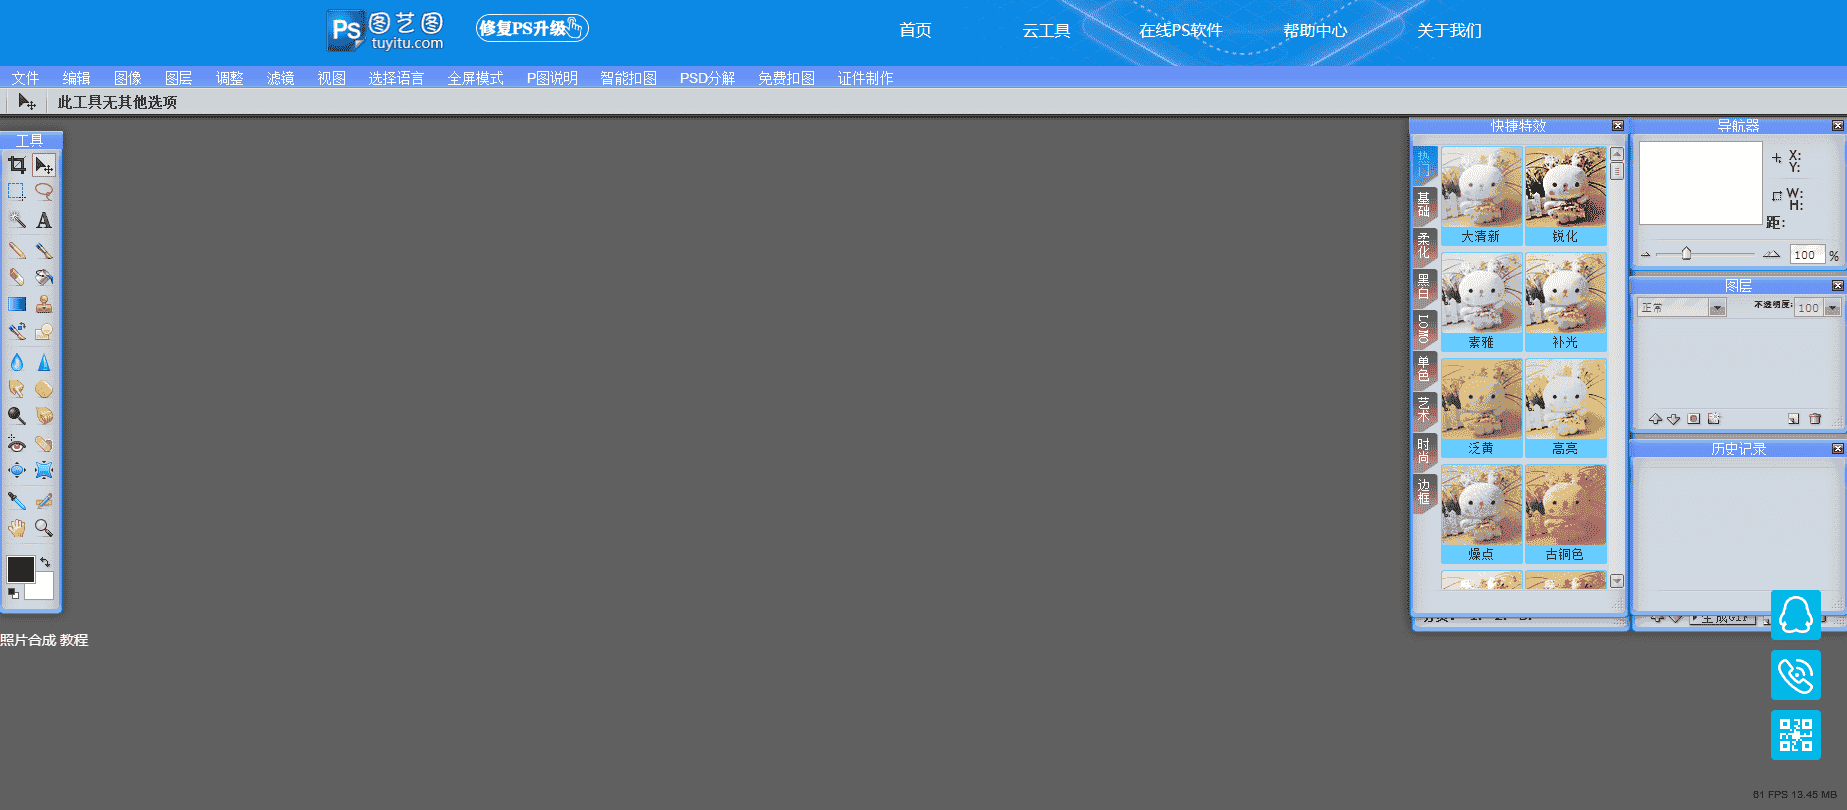The width and height of the screenshot is (1847, 810).
Task: Select the Sharpen cone tool
Action: point(44,362)
